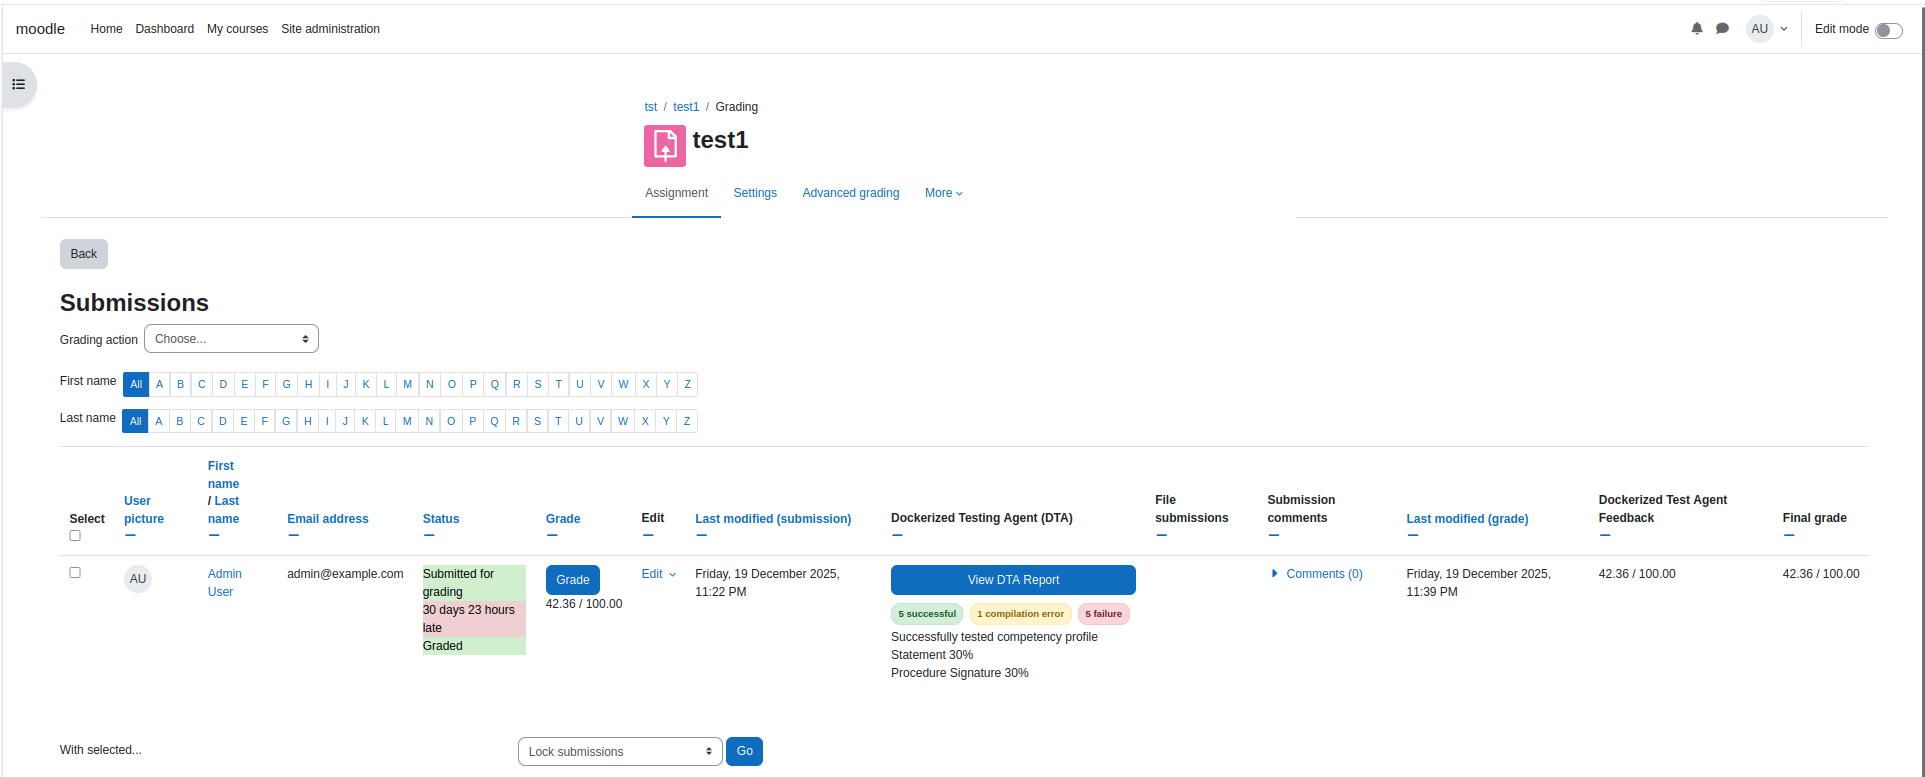Viewport: 1925px width, 777px height.
Task: Sort by Grade column header
Action: [563, 519]
